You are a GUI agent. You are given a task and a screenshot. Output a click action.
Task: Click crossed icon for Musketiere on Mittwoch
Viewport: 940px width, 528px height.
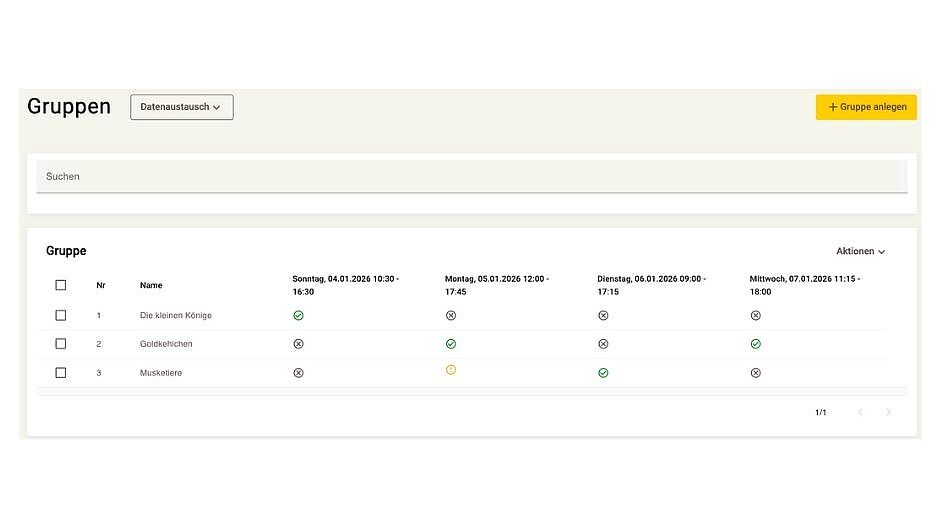point(755,372)
